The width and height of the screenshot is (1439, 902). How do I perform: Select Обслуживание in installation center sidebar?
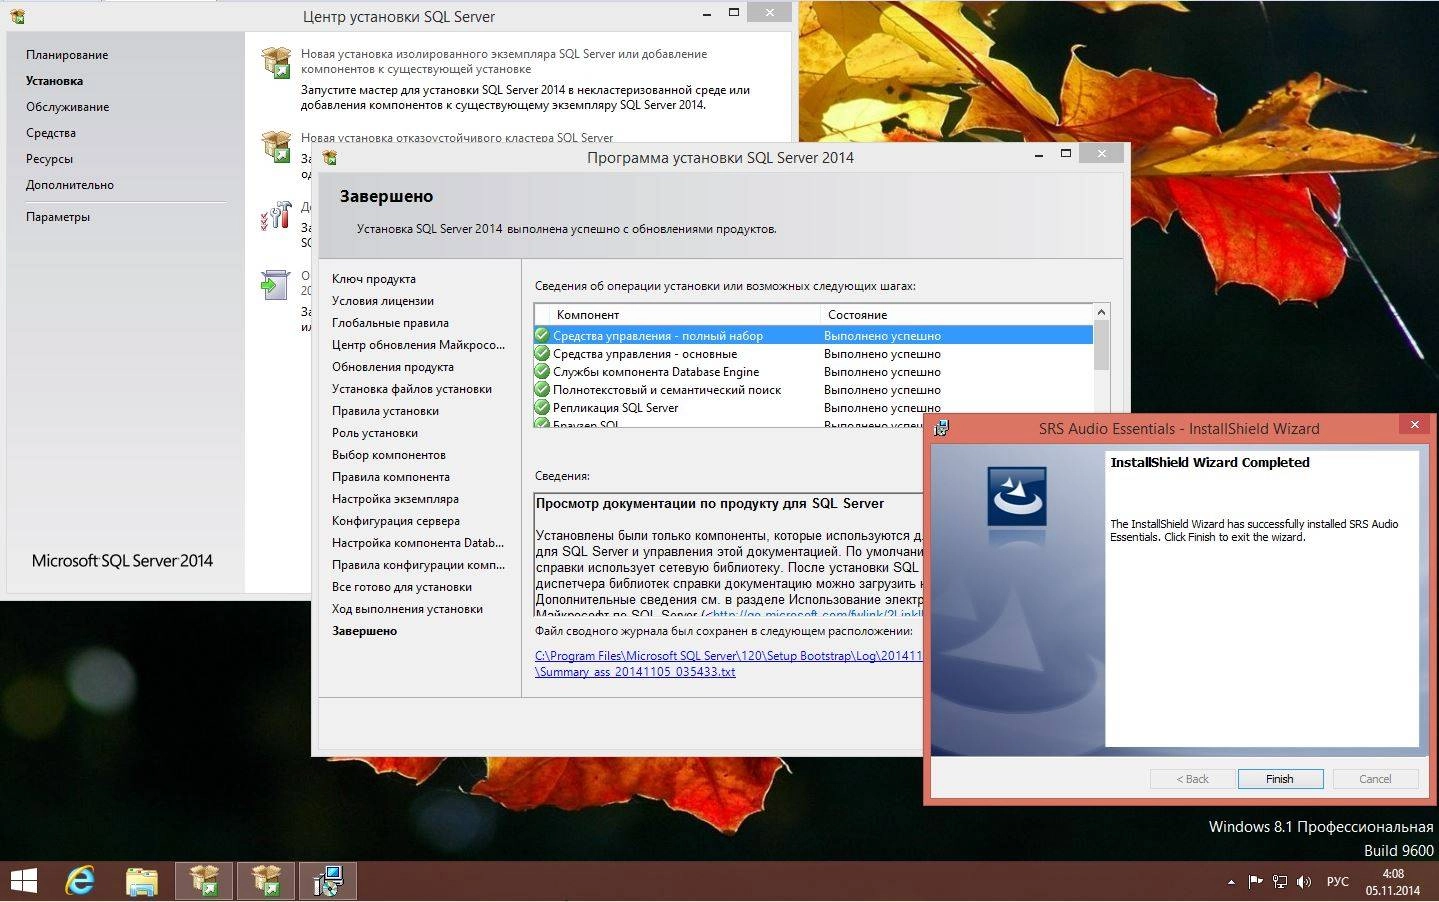tap(67, 107)
